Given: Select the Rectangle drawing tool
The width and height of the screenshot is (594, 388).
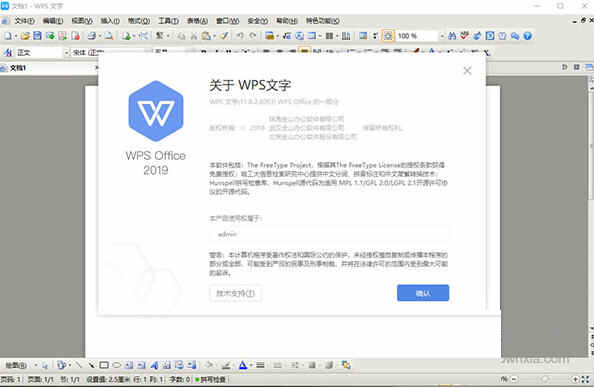Looking at the screenshot, I should (x=104, y=365).
